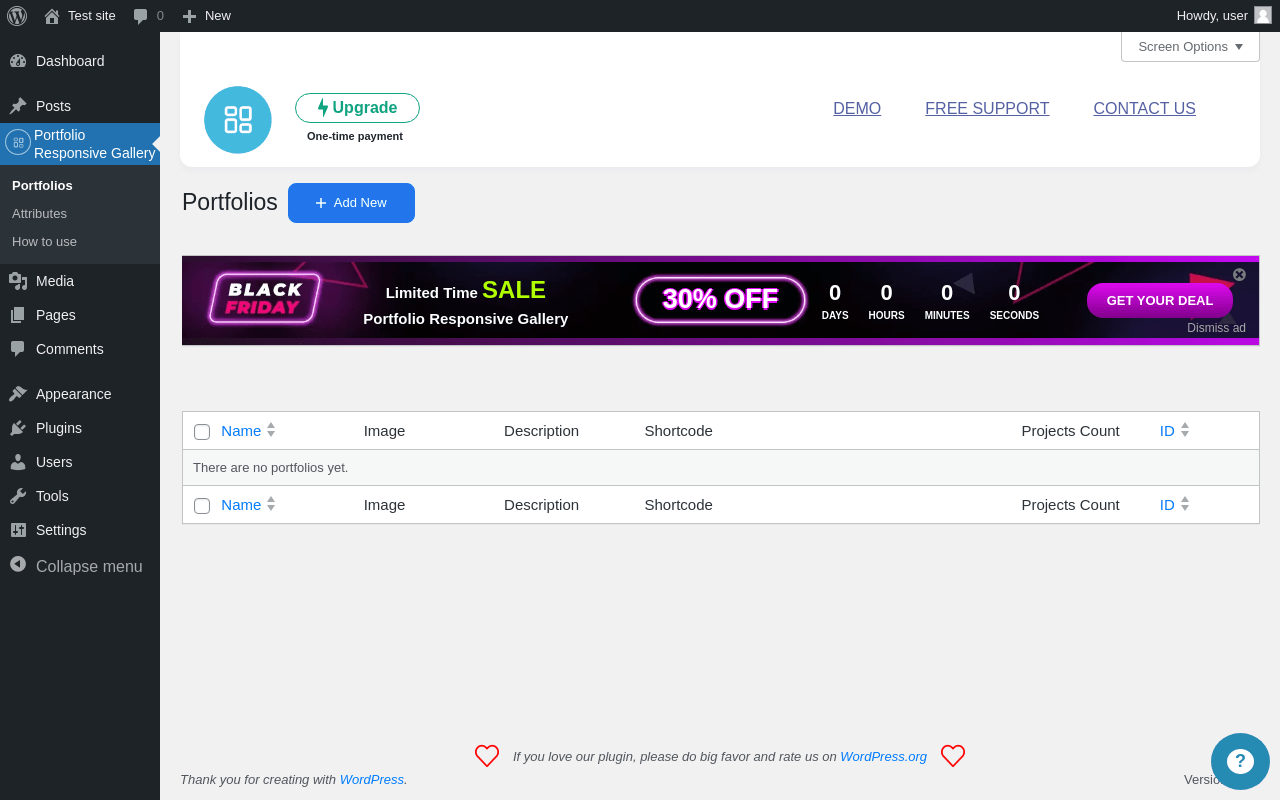Viewport: 1280px width, 800px height.
Task: Open the help question mark bubble
Action: pyautogui.click(x=1240, y=761)
